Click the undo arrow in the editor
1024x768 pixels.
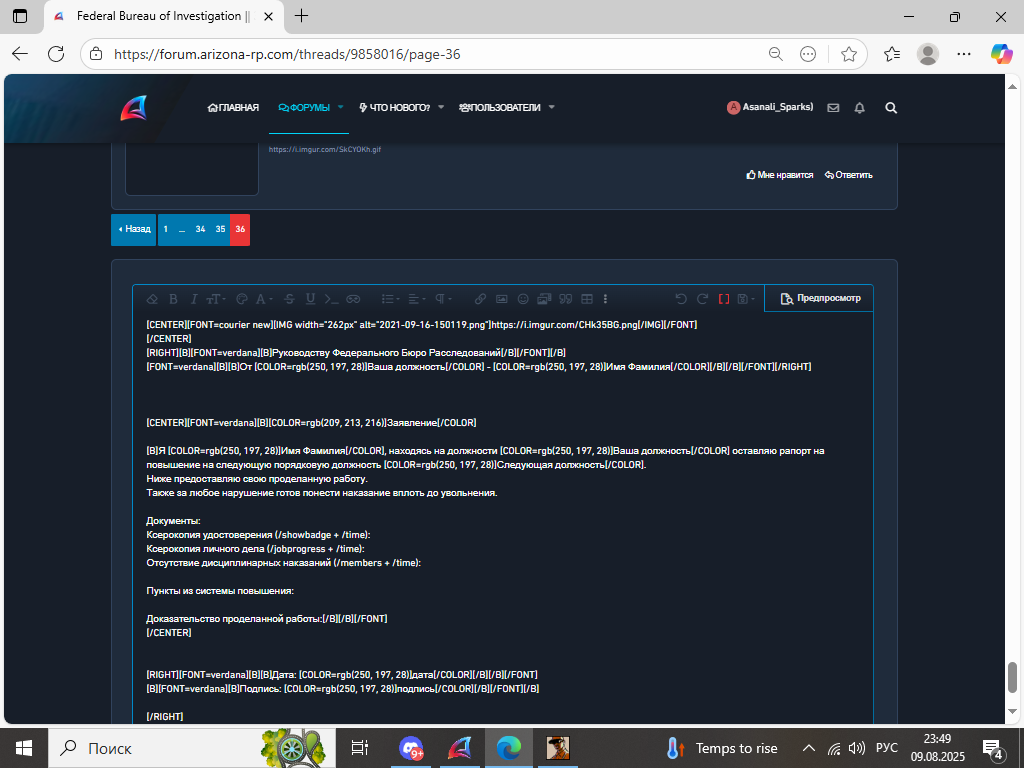coord(680,298)
